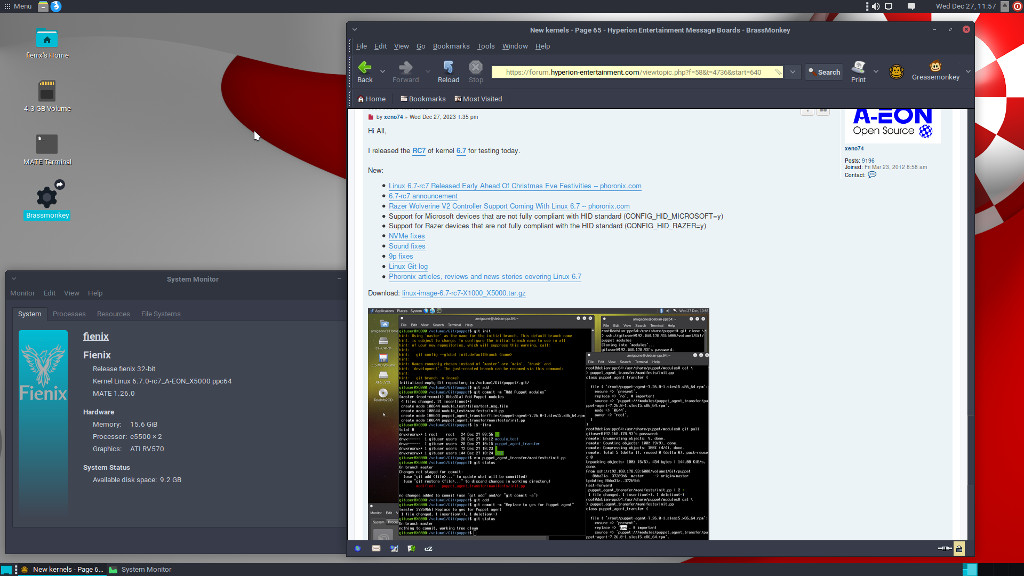Select the System tab in System Monitor
This screenshot has height=576, width=1024.
(29, 314)
